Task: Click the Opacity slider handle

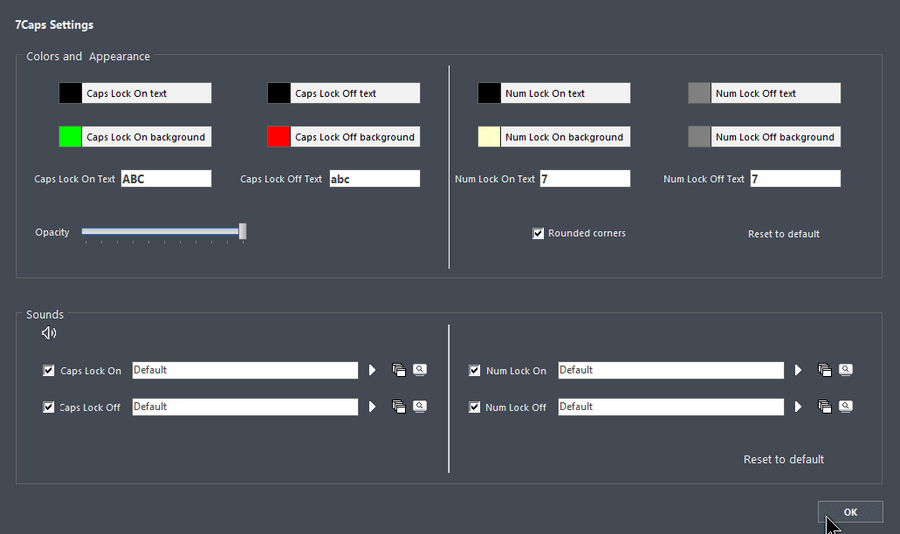Action: [x=243, y=231]
